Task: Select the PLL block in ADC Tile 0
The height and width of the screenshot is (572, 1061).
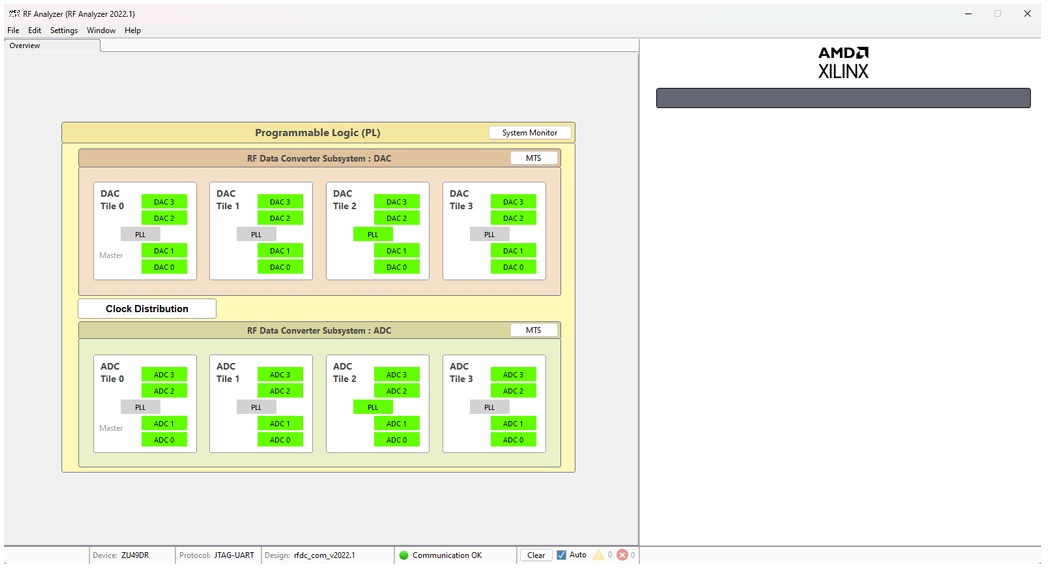Action: [x=140, y=407]
